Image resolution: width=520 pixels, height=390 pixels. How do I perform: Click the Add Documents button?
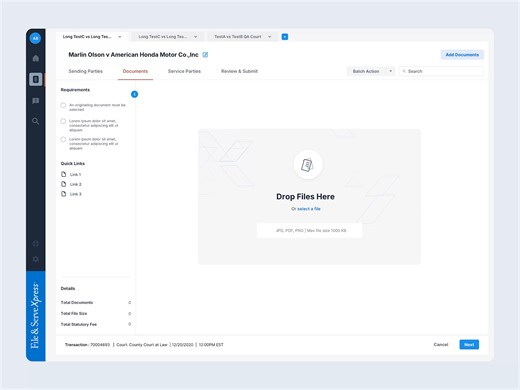click(x=462, y=55)
